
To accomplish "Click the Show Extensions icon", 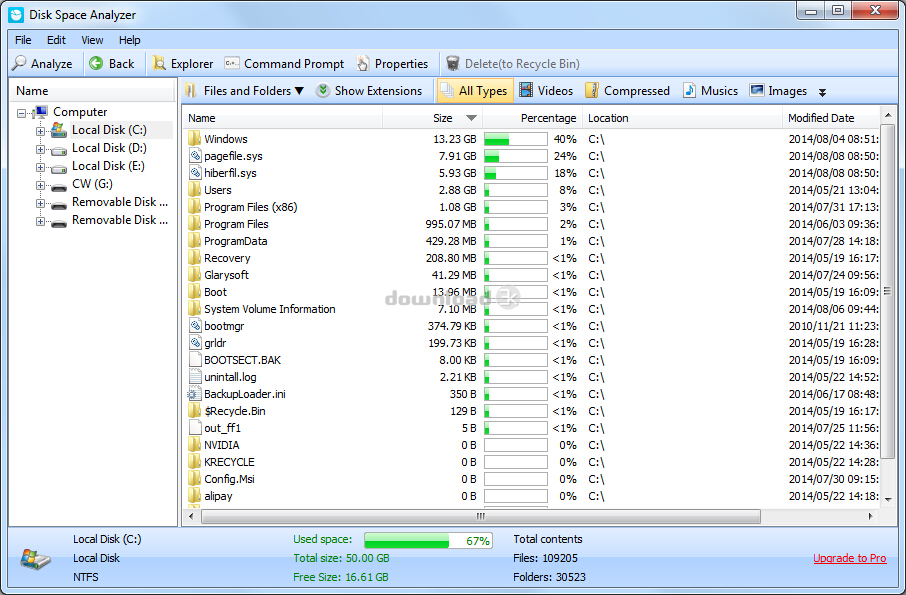I will click(x=323, y=90).
